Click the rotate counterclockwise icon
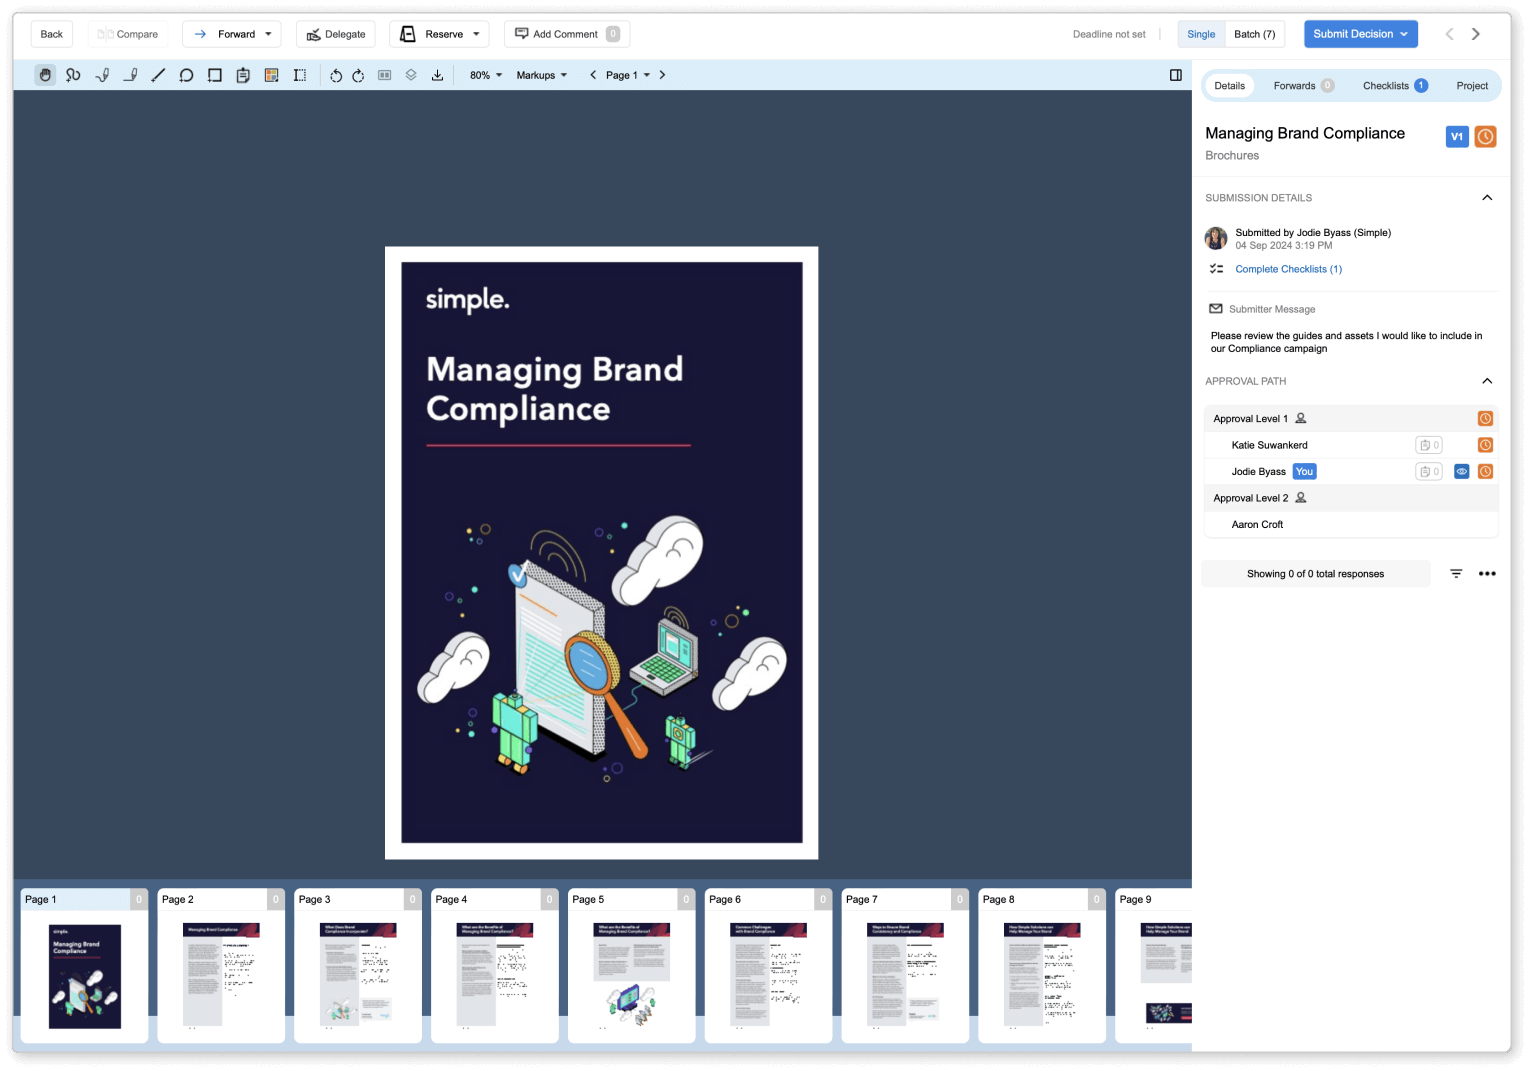 click(336, 75)
